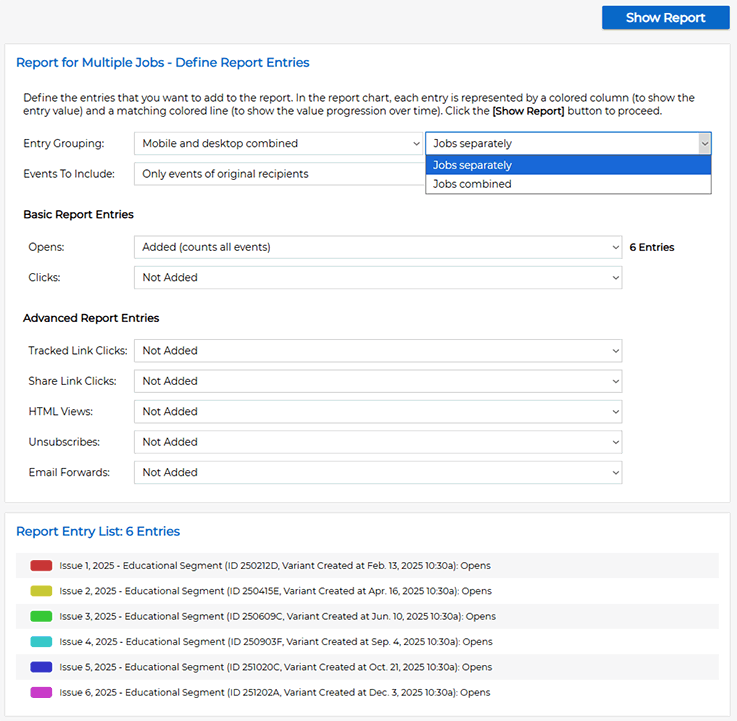Collapse the jobs grouping dropdown arrow
The image size is (737, 721).
point(704,144)
